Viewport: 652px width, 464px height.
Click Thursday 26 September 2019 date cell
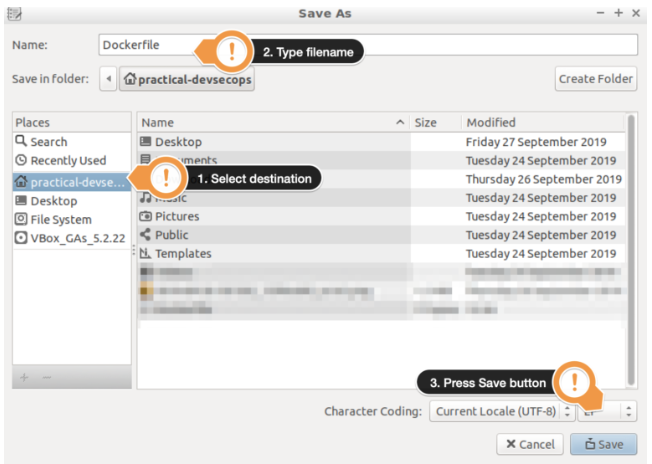pyautogui.click(x=543, y=179)
